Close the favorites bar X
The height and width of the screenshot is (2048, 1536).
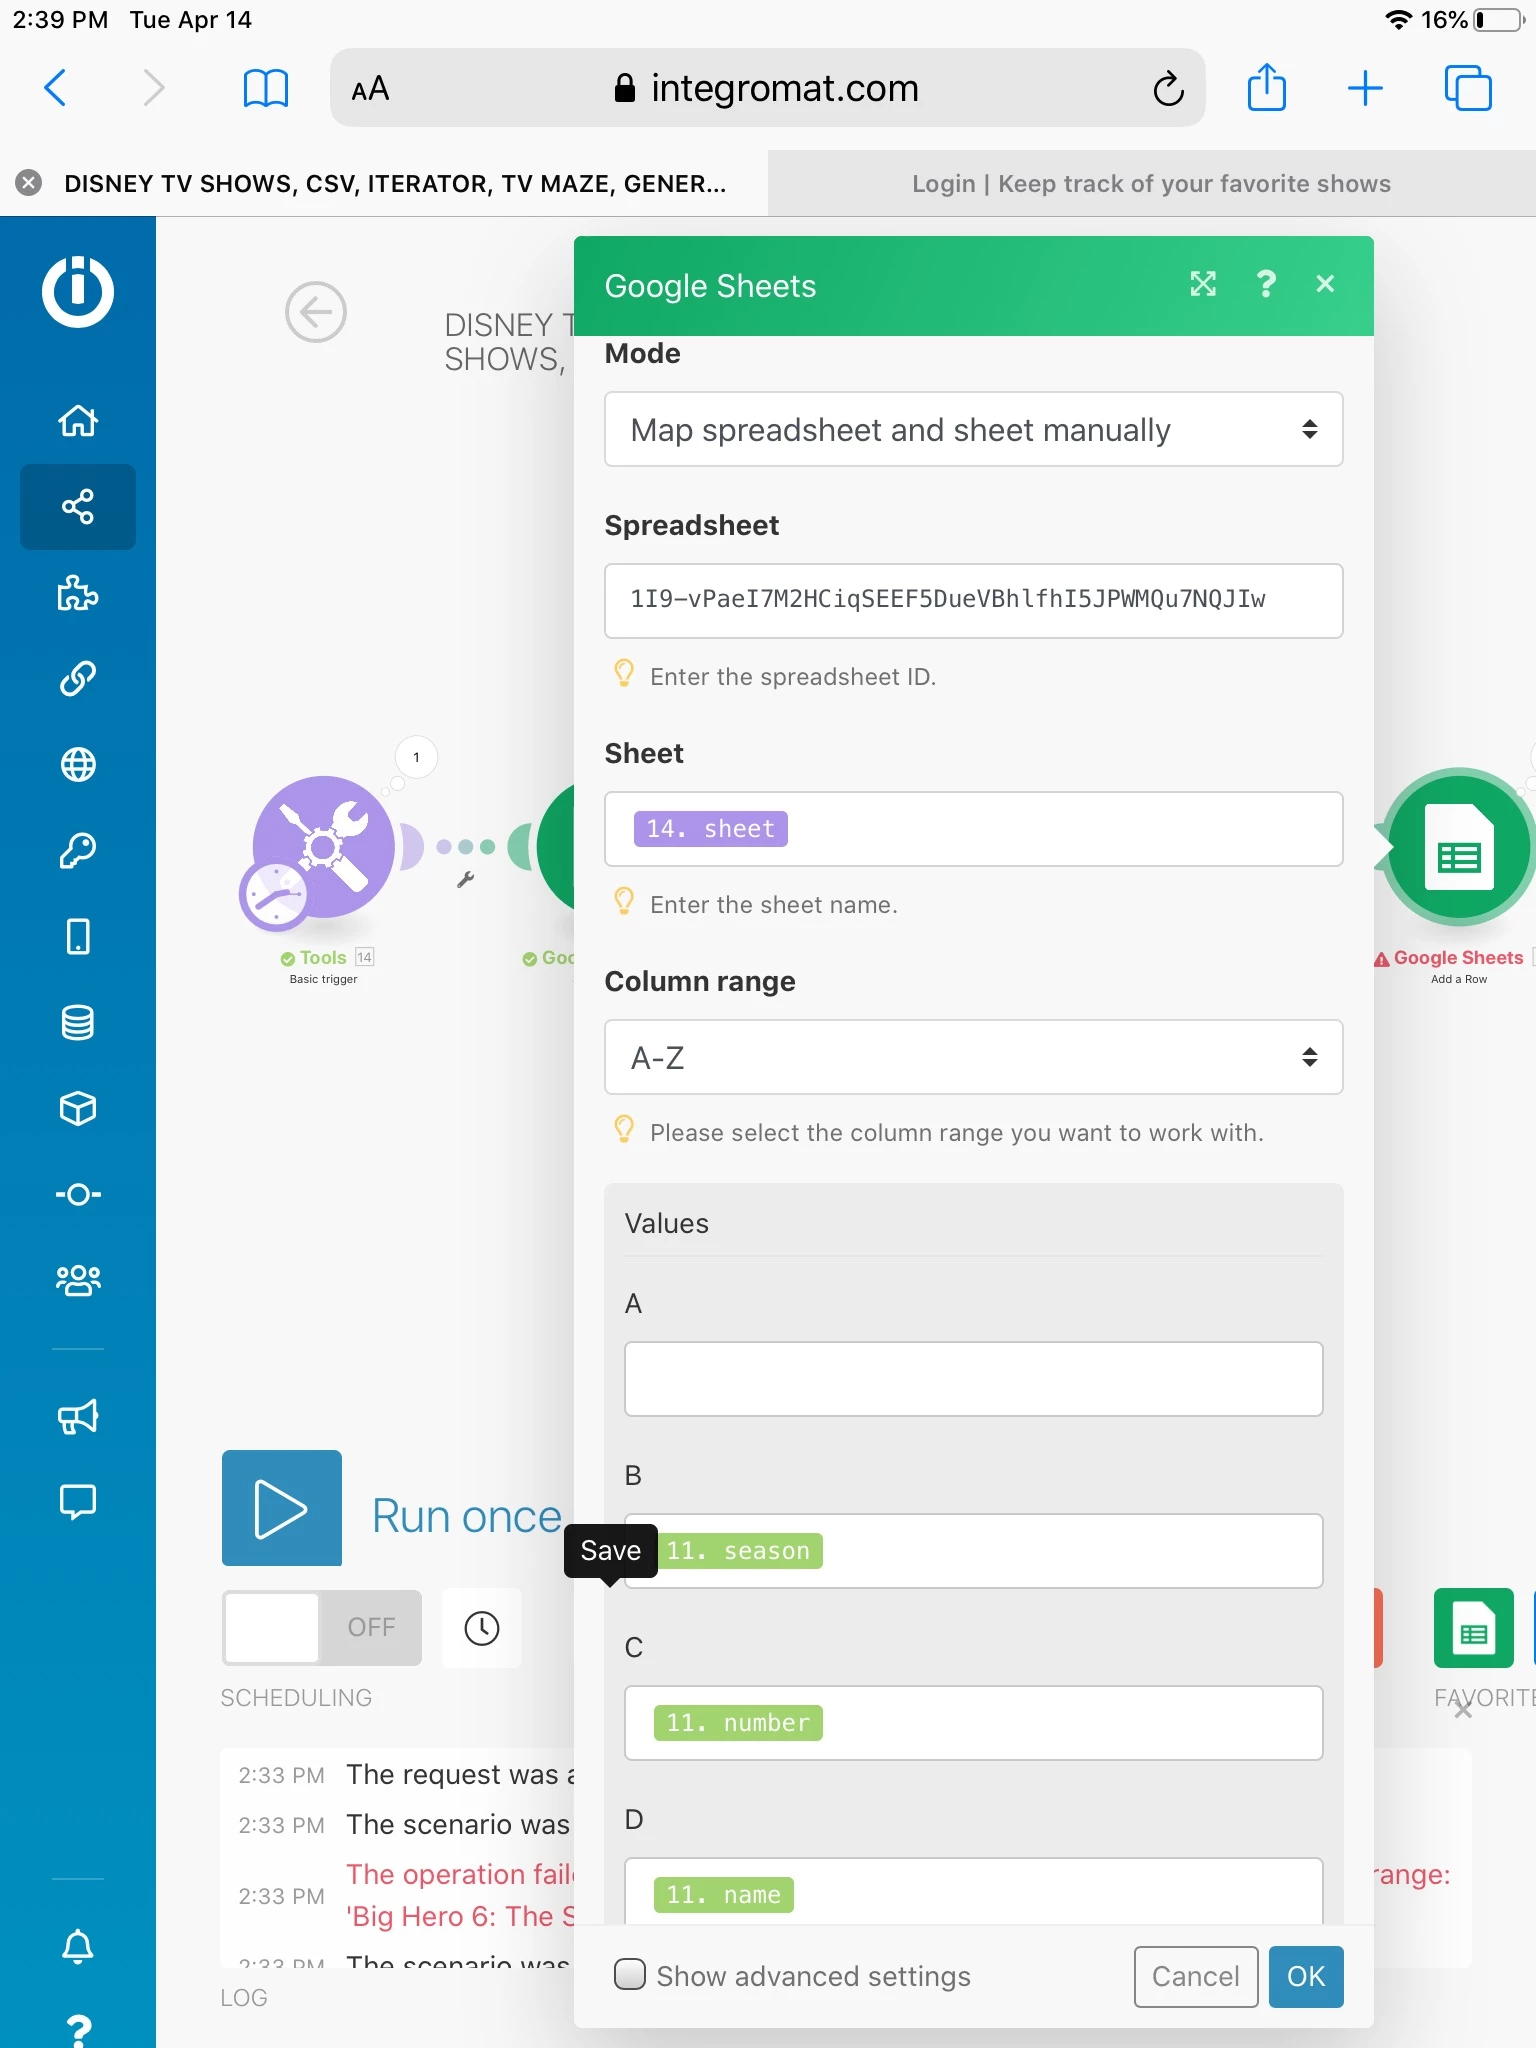(x=1463, y=1710)
